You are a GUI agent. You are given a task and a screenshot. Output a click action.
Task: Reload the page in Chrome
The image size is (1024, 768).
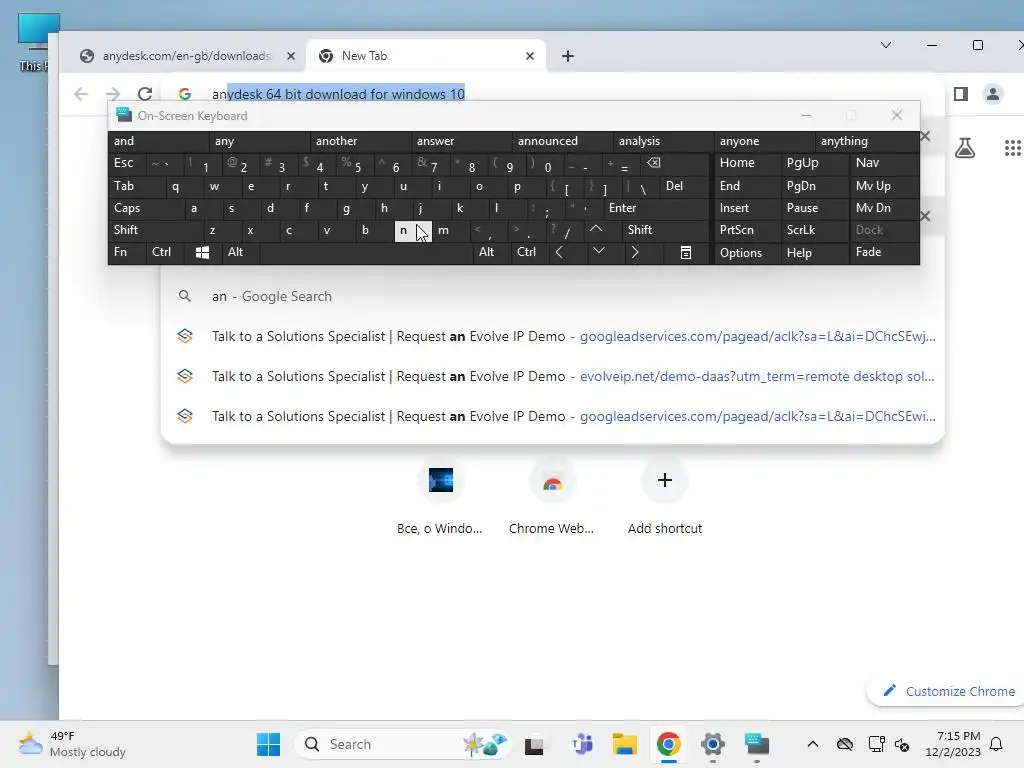tap(145, 94)
